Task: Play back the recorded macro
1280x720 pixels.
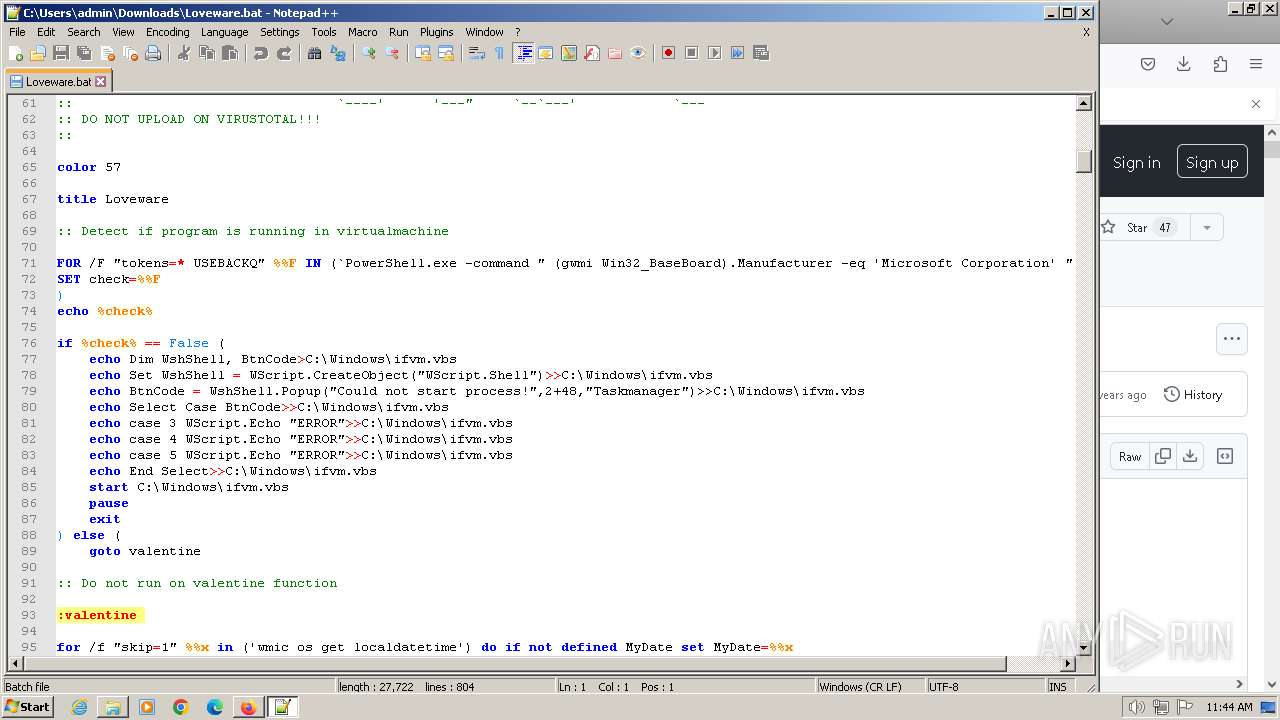Action: tap(714, 53)
